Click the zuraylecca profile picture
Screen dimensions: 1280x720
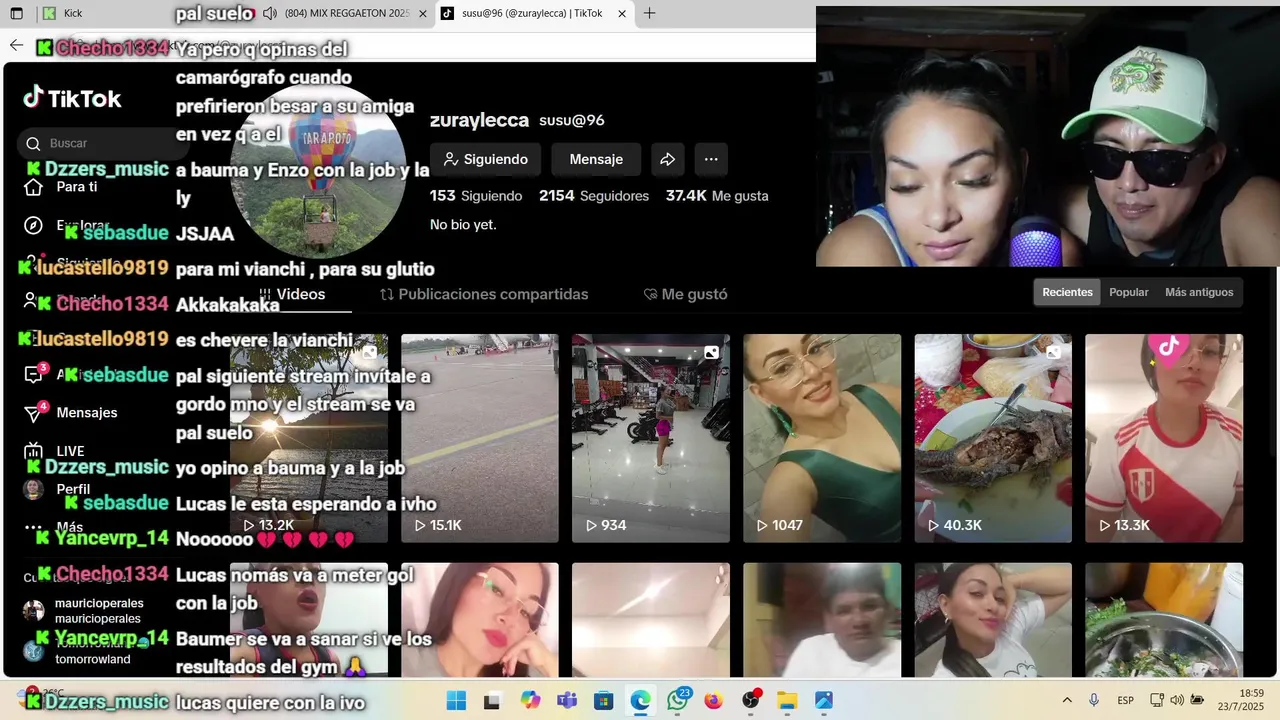coord(318,170)
